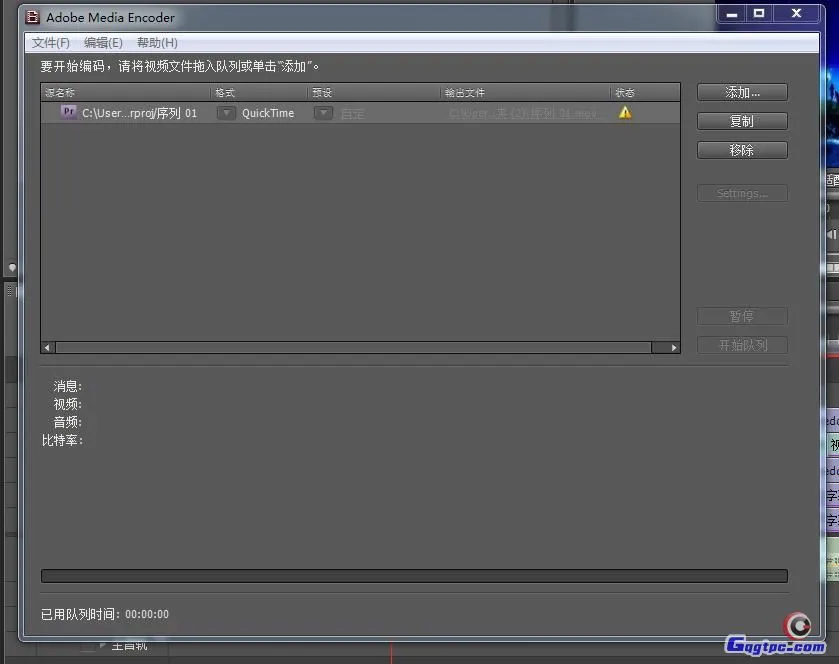This screenshot has height=664, width=839.
Task: Click the Adobe Media Encoder title bar icon
Action: point(32,17)
